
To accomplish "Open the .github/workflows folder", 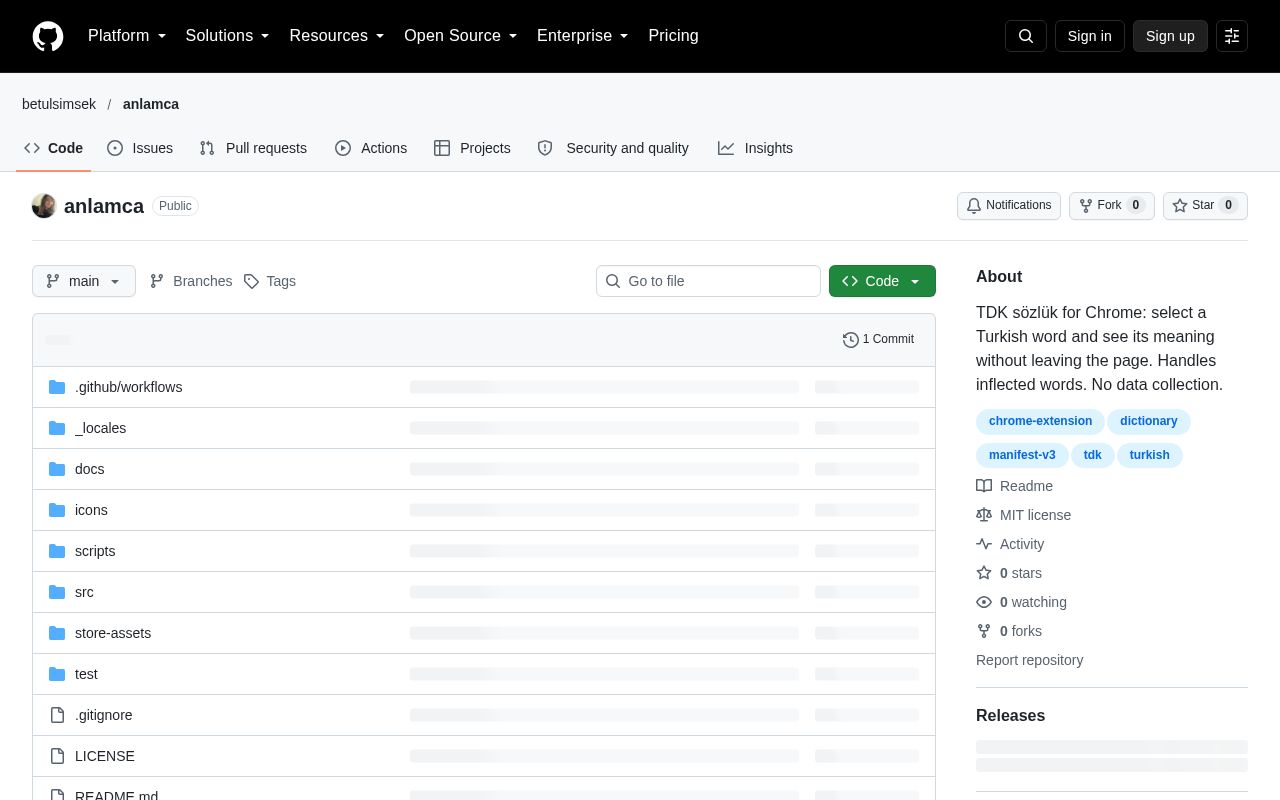I will pos(128,387).
